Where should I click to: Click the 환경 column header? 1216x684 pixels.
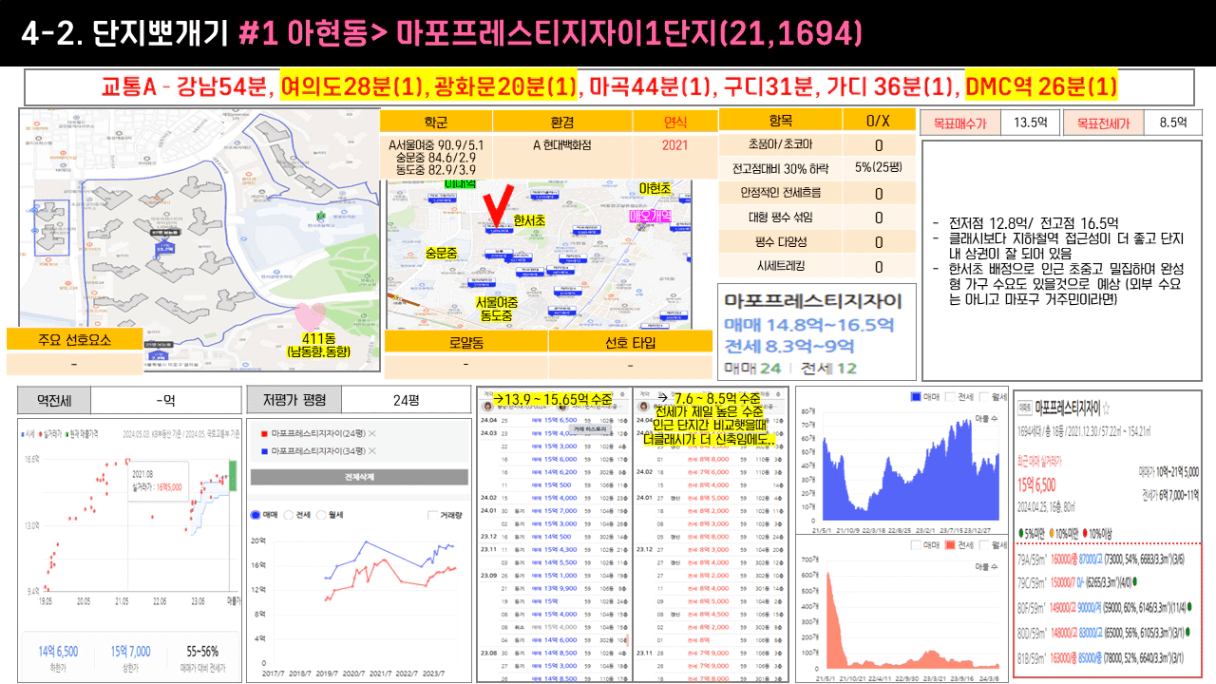click(562, 121)
